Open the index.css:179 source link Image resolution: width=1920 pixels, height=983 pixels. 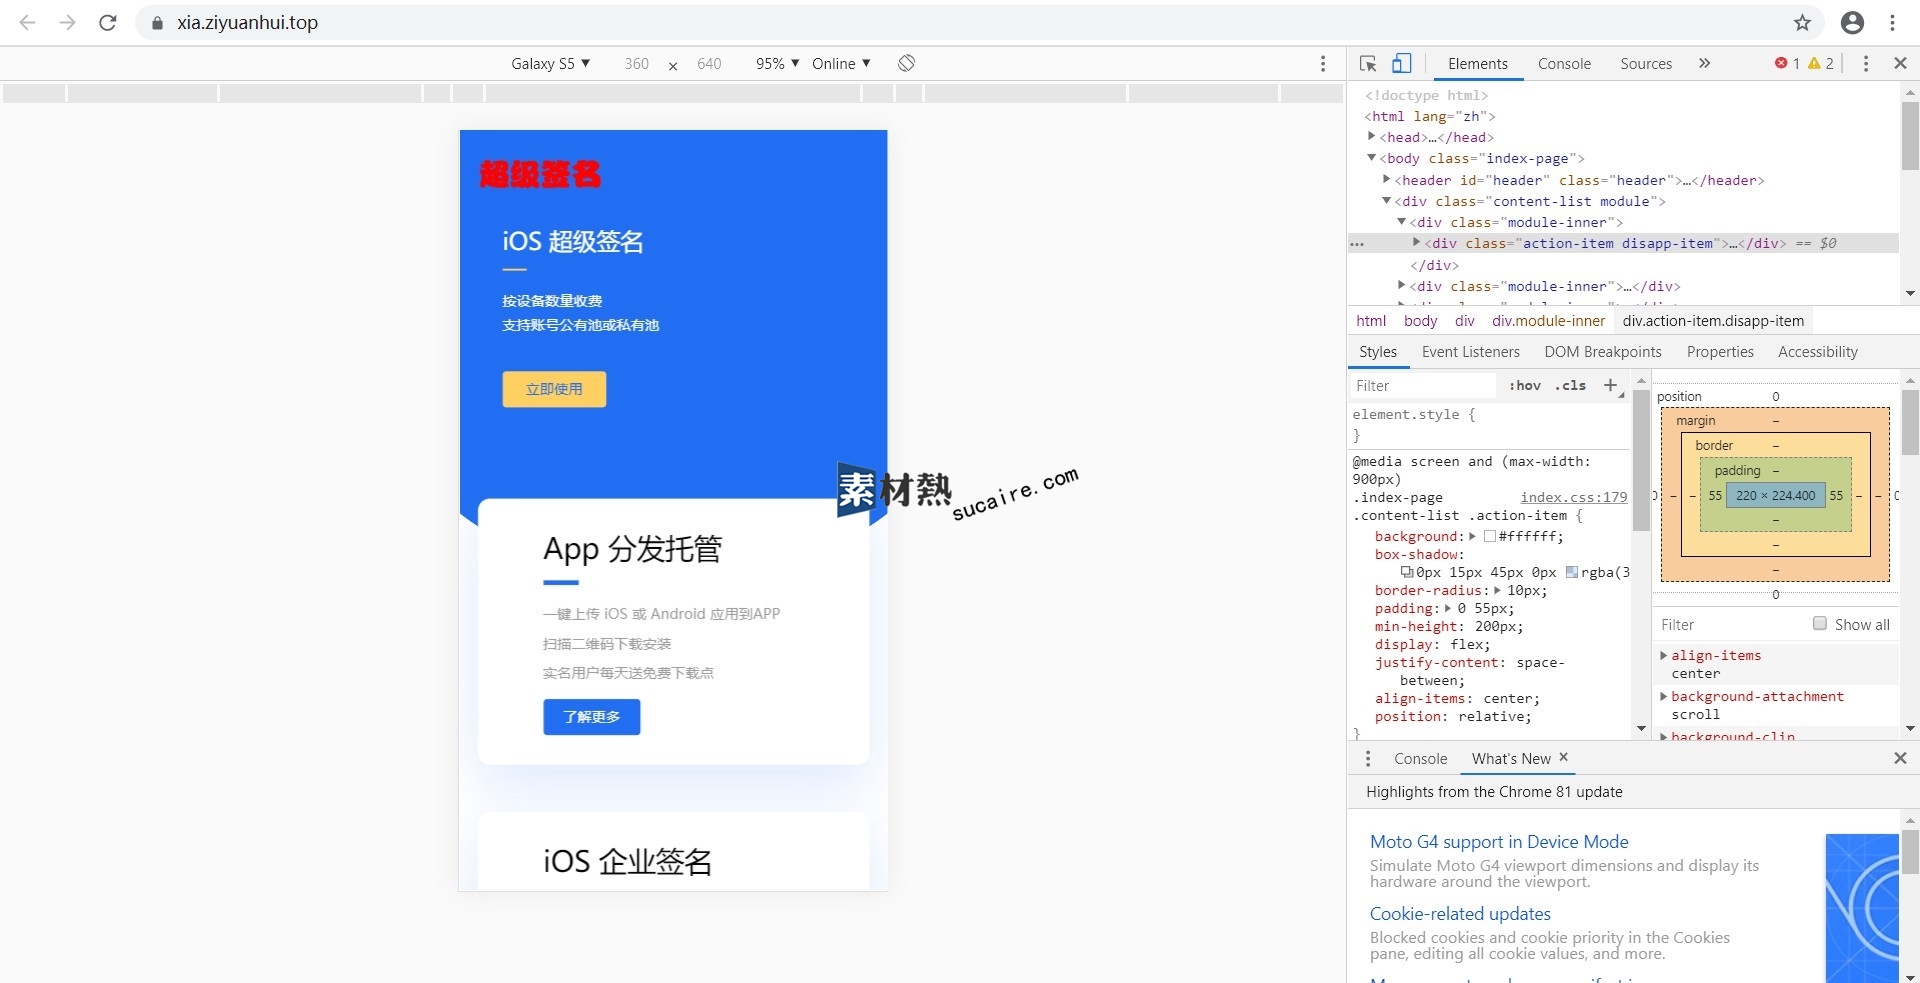tap(1573, 497)
